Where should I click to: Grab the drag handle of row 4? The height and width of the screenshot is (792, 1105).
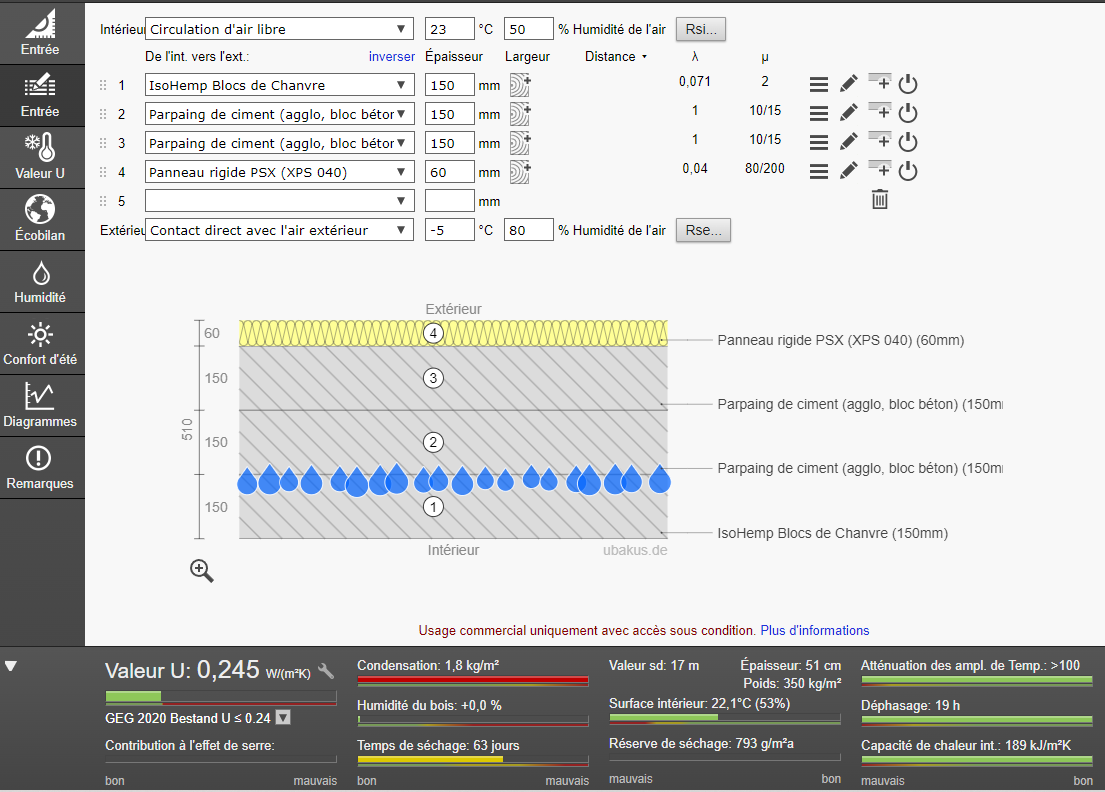(x=103, y=172)
